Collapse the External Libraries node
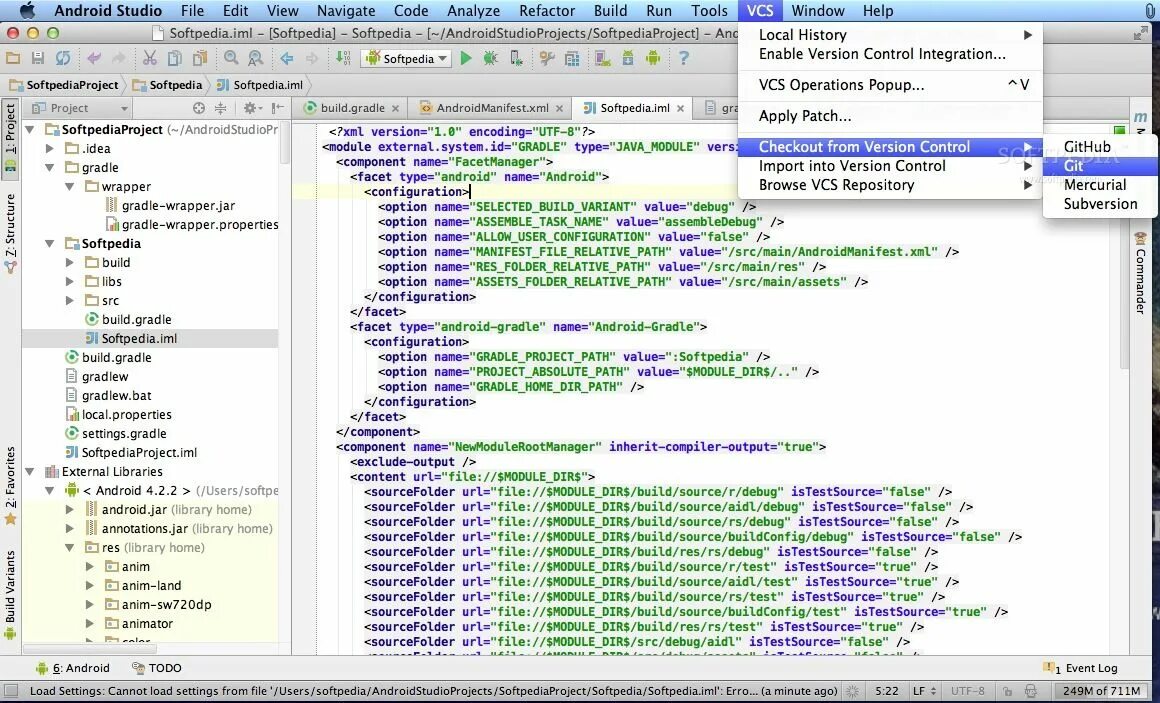This screenshot has height=703, width=1160. [x=30, y=471]
